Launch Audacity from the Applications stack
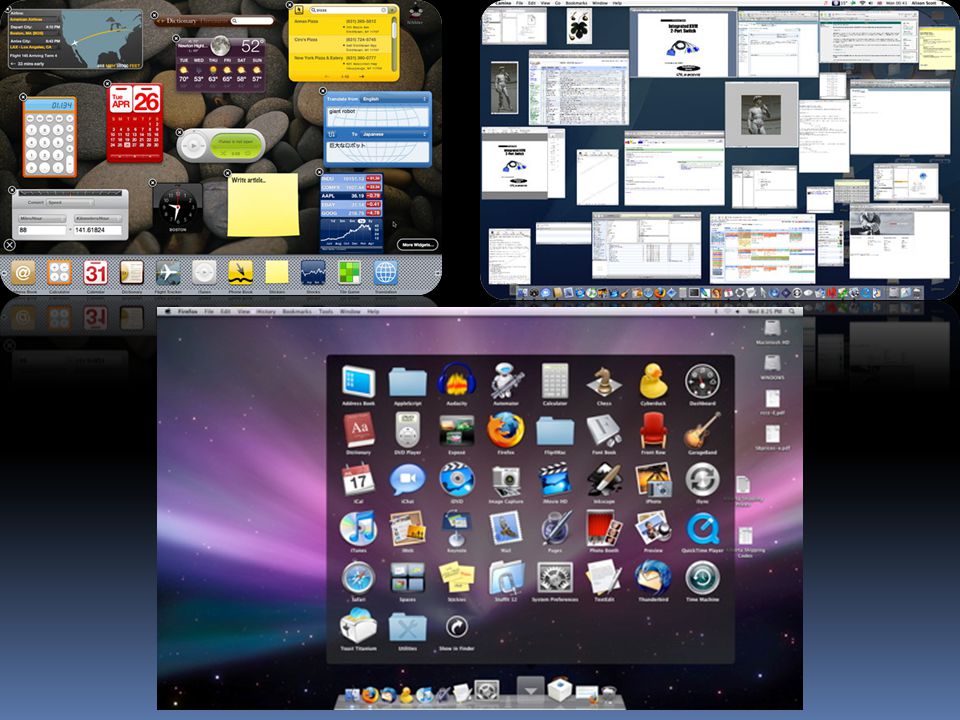The height and width of the screenshot is (720, 960). pyautogui.click(x=457, y=381)
